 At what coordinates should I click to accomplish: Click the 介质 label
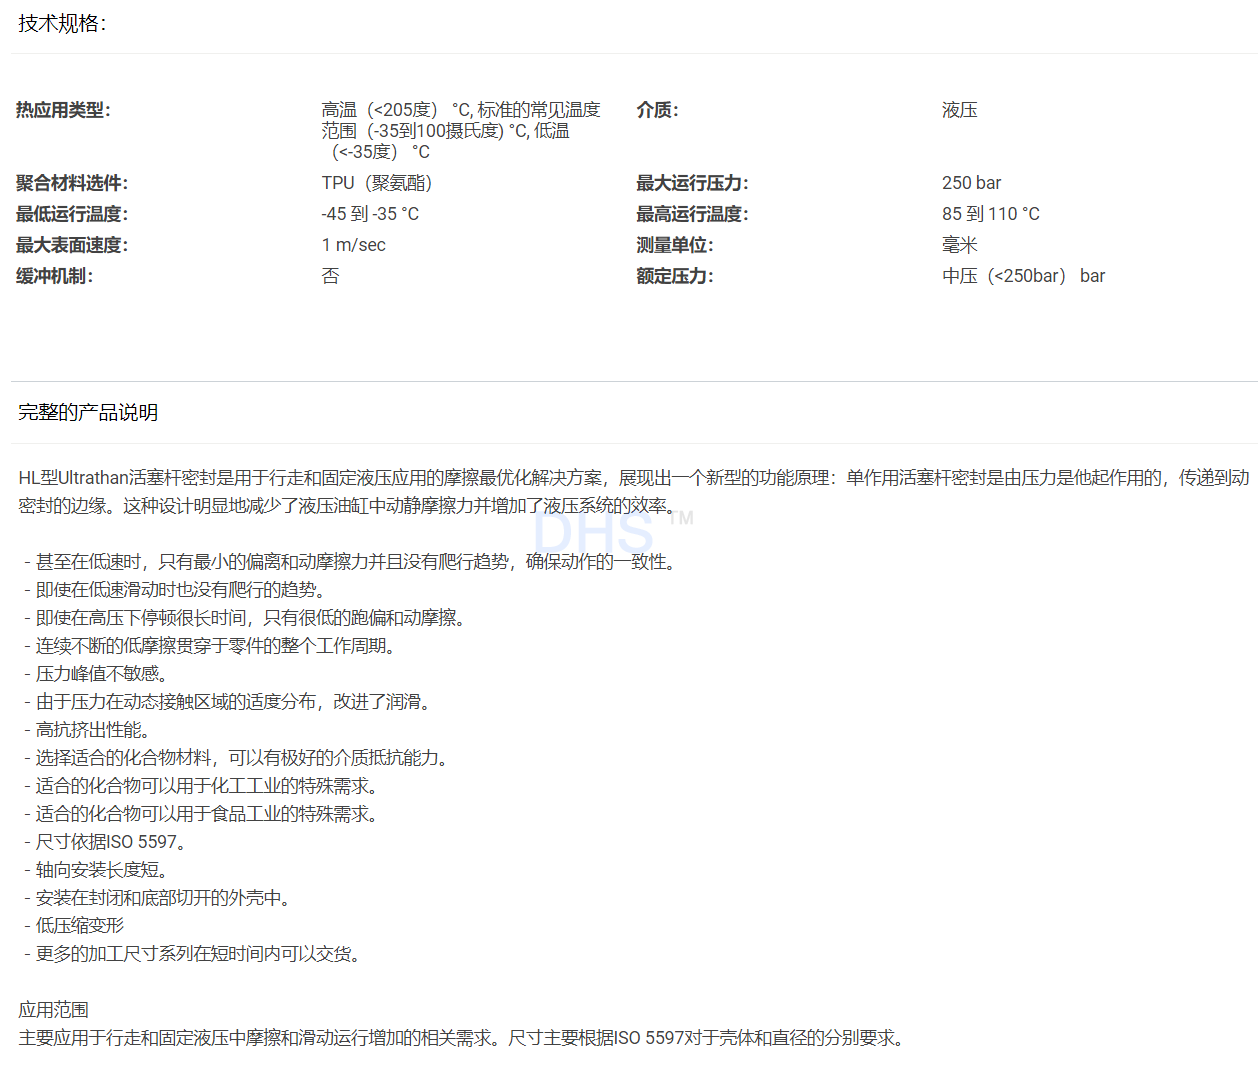[657, 110]
